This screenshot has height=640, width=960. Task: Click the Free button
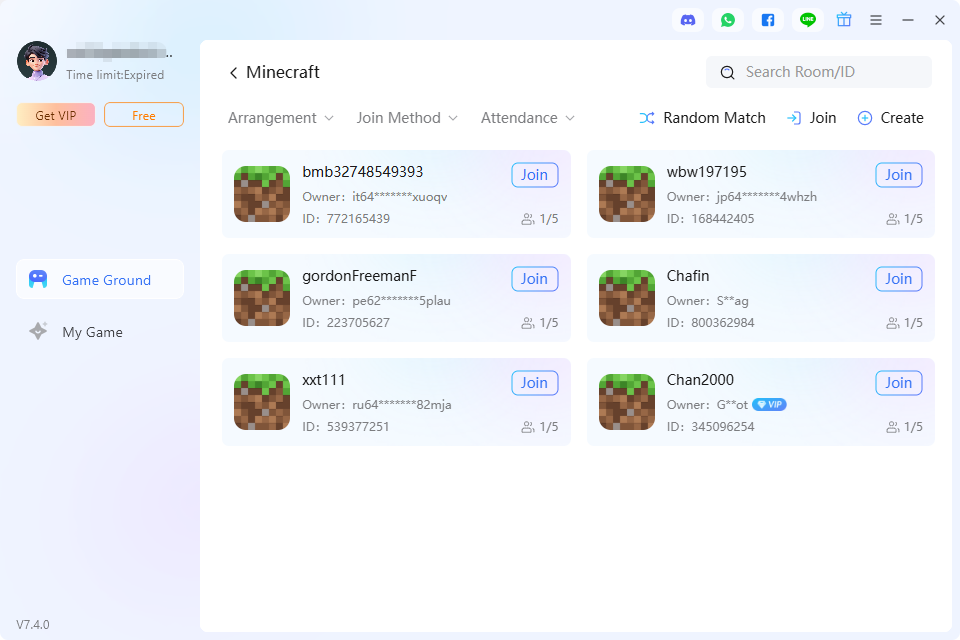tap(144, 115)
